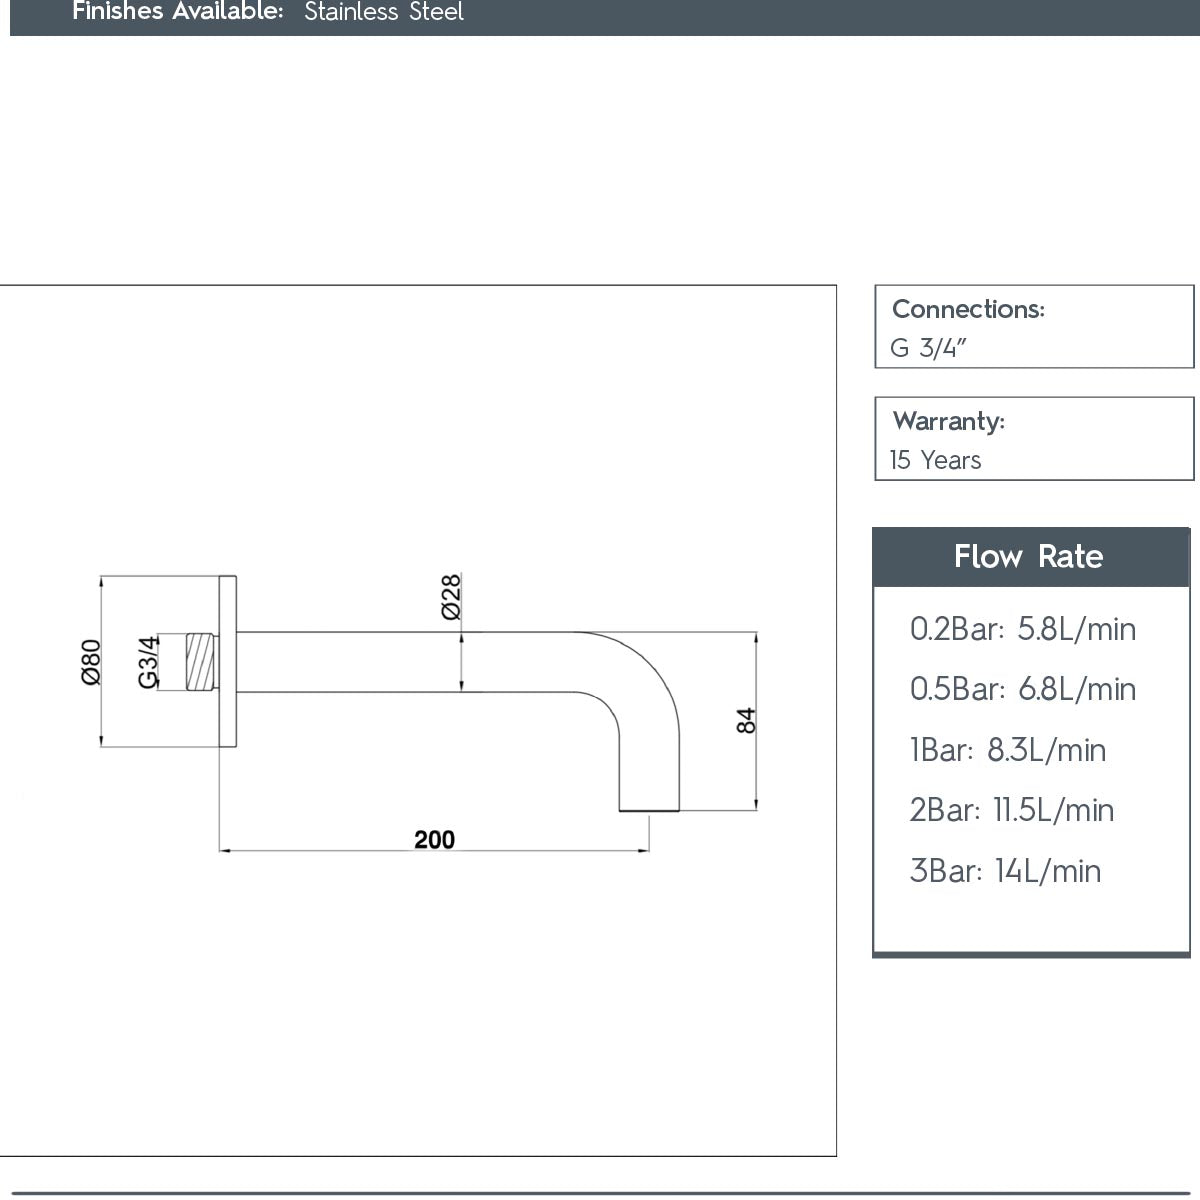Screen dimensions: 1200x1200
Task: Click the 'Flow Rate' table header
Action: point(1030,557)
